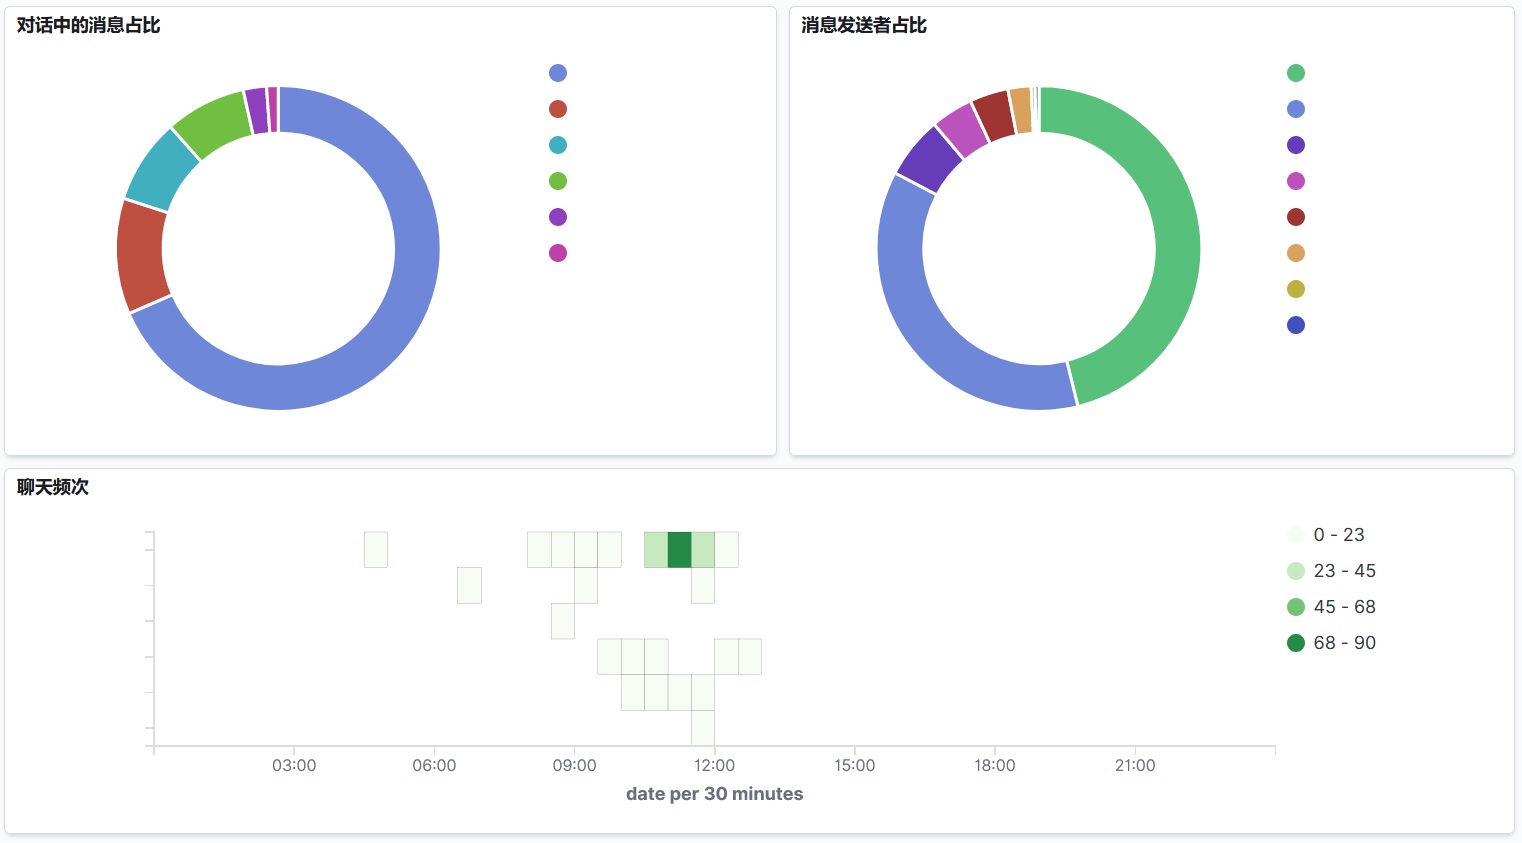Select the 45 - 68 legend entry

click(1344, 607)
